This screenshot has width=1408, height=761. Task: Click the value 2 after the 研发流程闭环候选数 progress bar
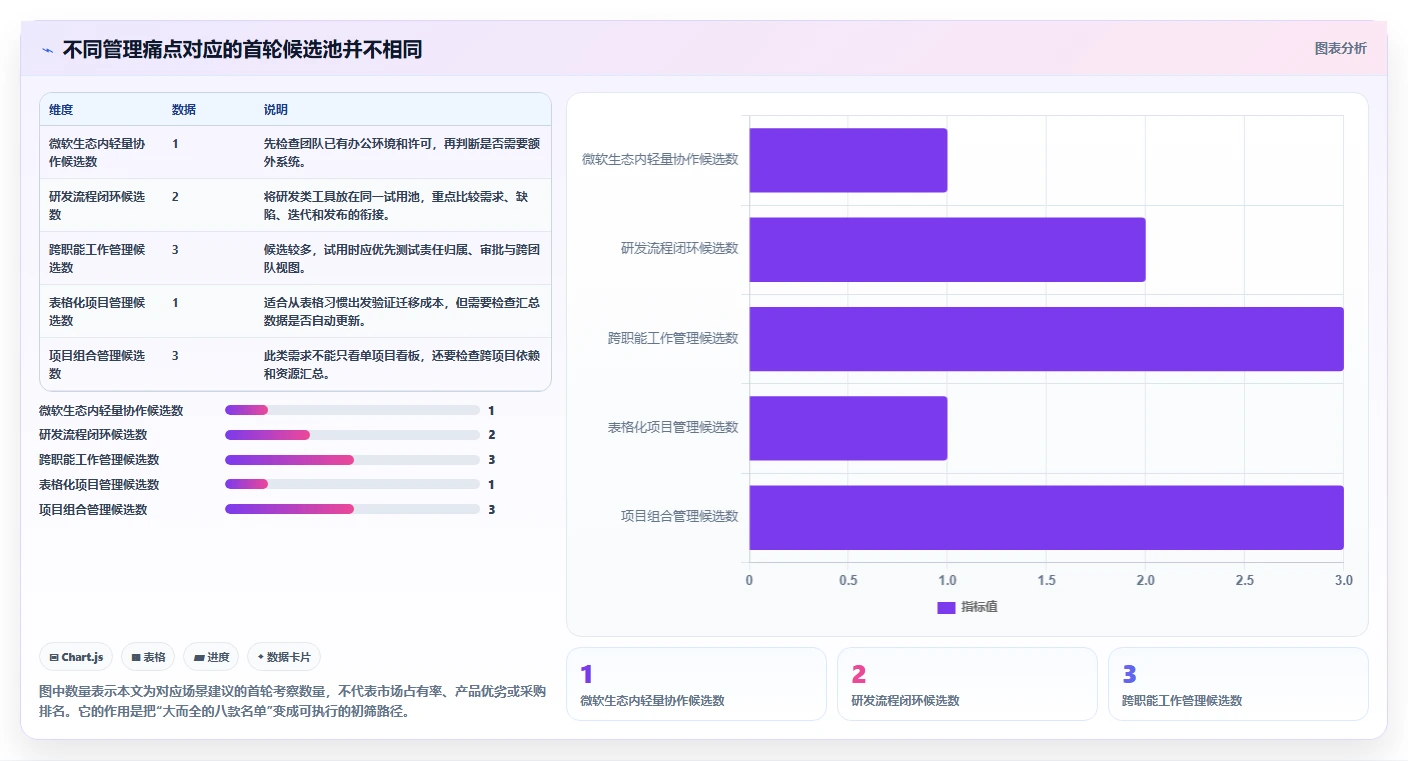click(x=492, y=435)
